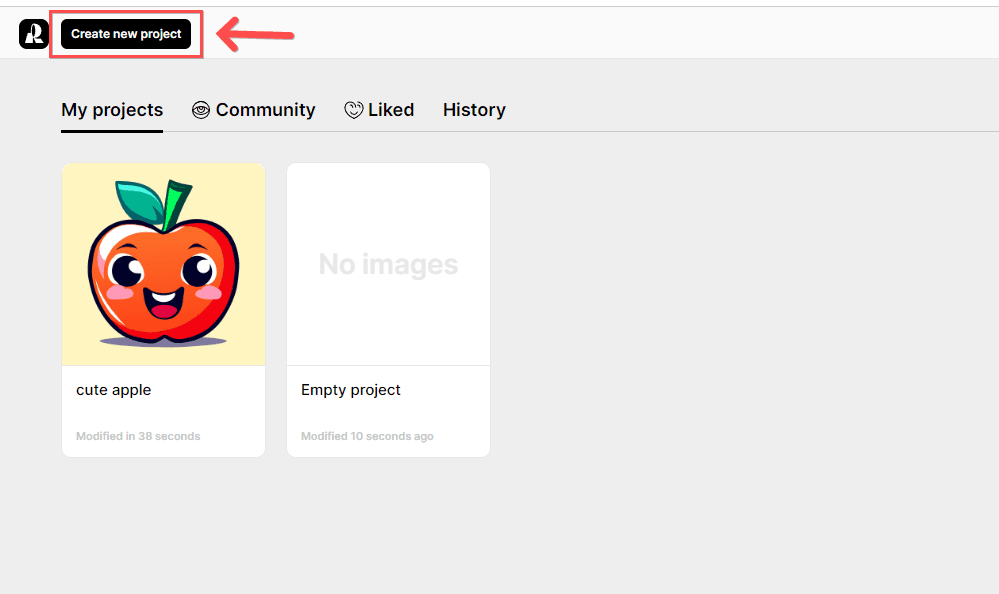Go to the Liked tab
The width and height of the screenshot is (999, 594).
[x=390, y=110]
